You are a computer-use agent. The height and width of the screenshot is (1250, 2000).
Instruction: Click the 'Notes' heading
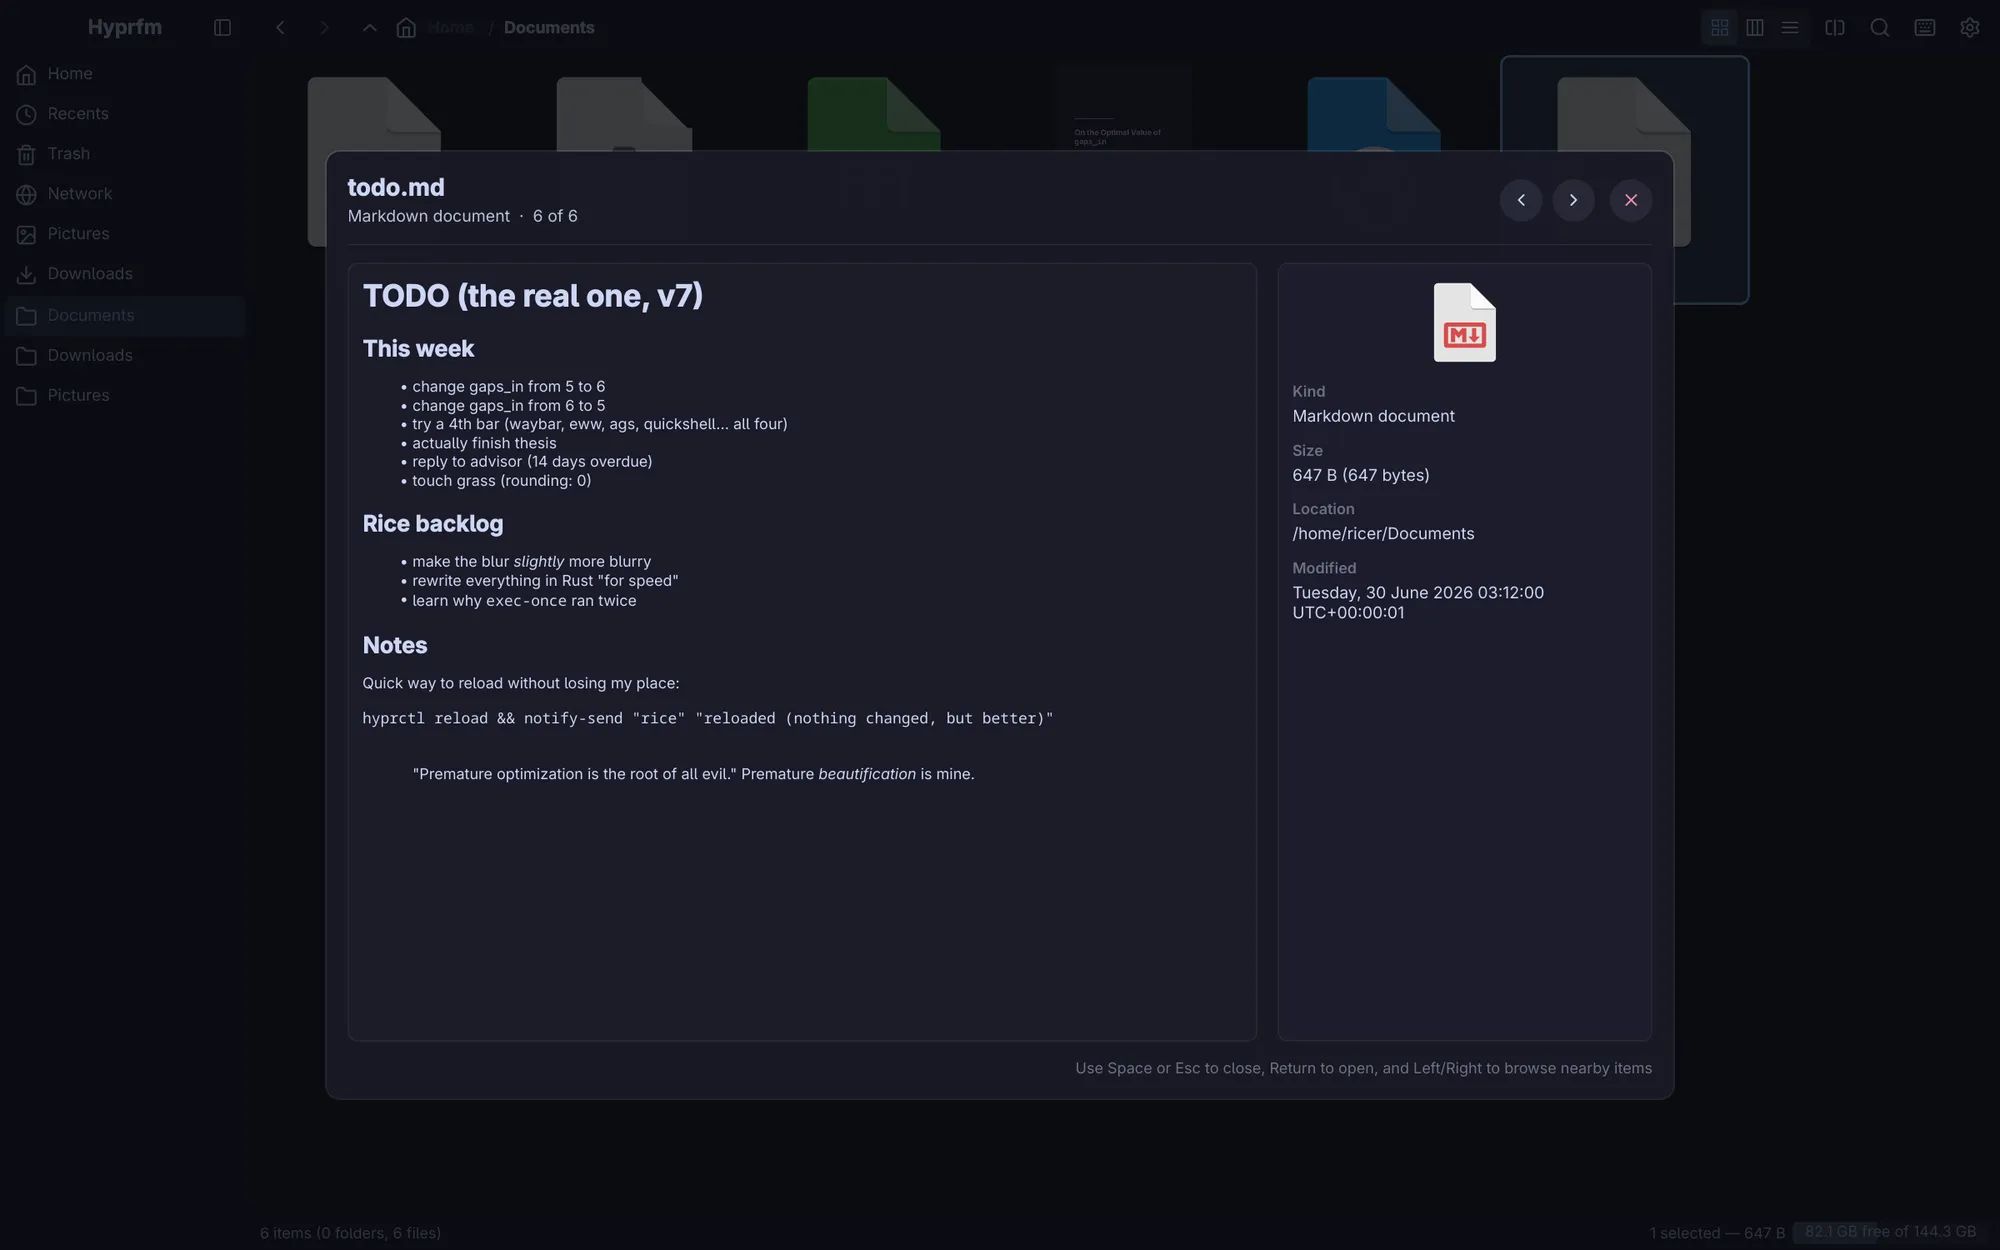(395, 646)
